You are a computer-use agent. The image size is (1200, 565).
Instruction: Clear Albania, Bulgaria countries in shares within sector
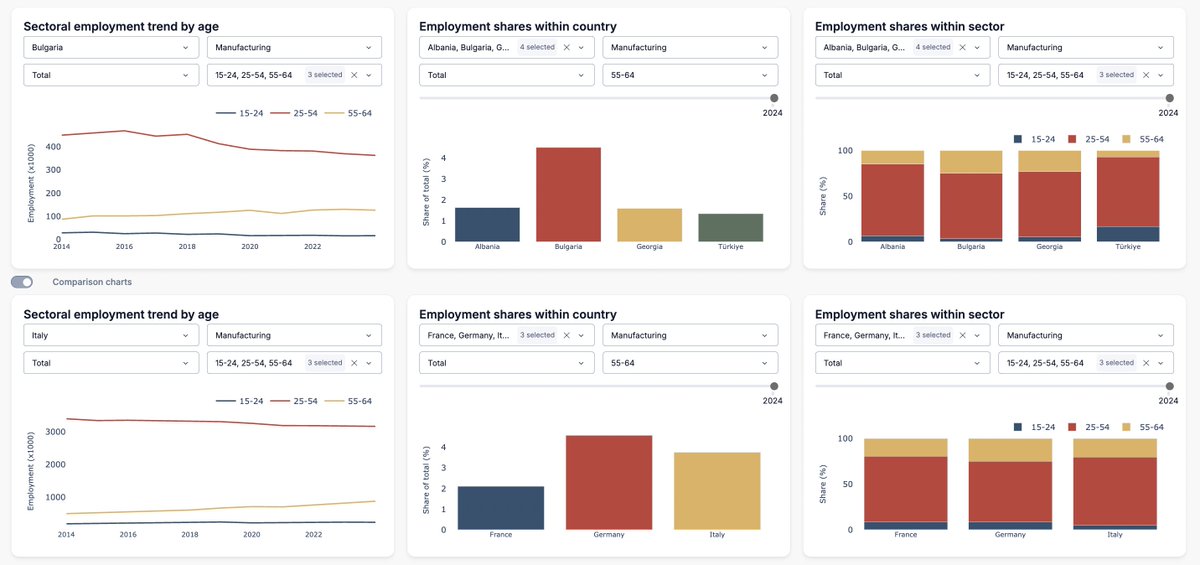(x=962, y=47)
